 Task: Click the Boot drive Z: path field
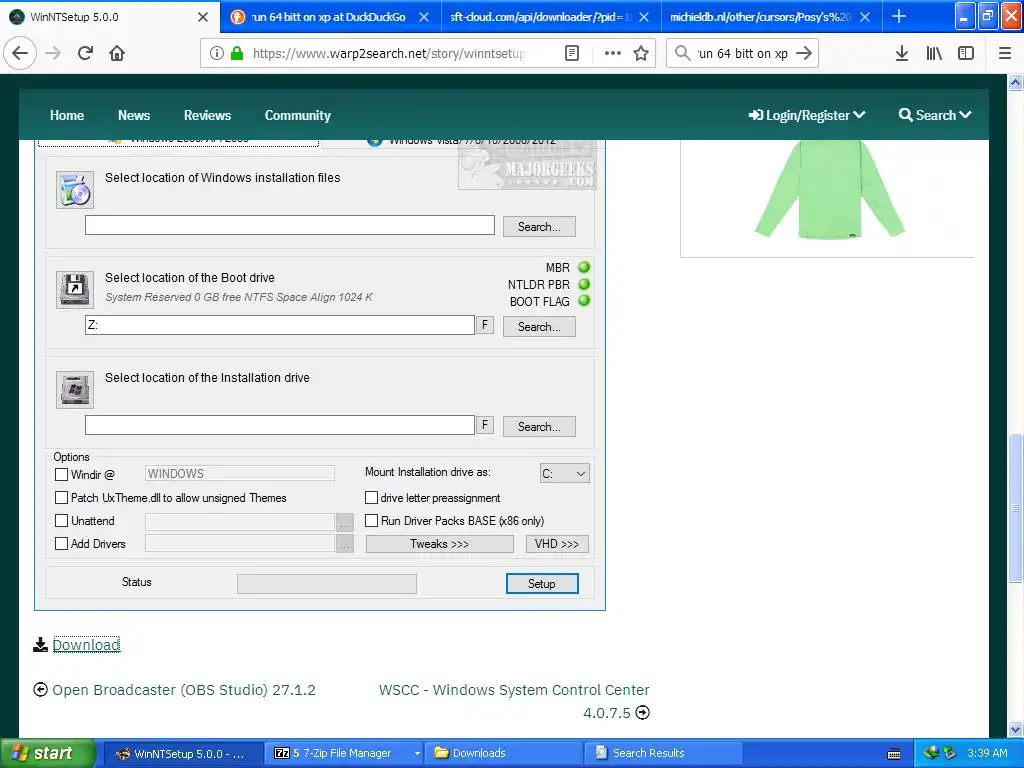pos(280,325)
